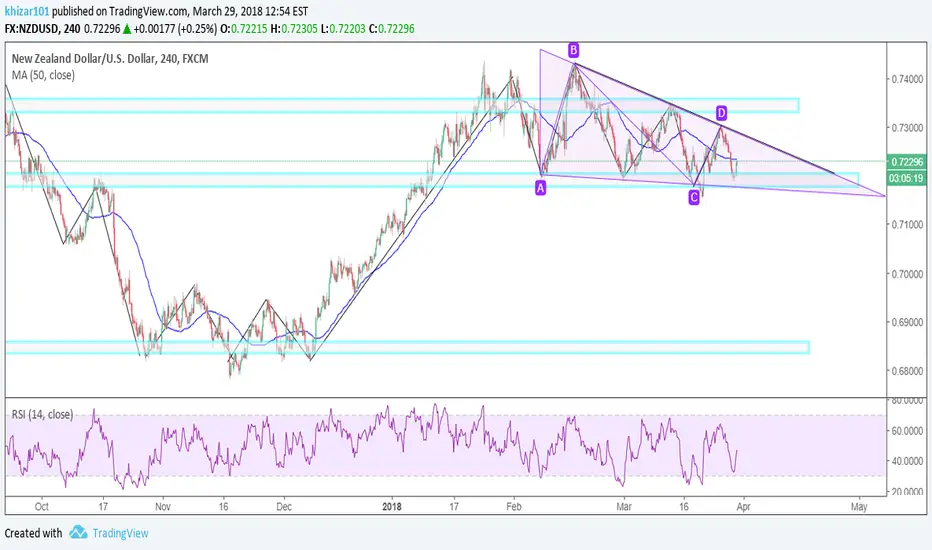This screenshot has width=932, height=550.
Task: Click the 0.71000 price axis label
Action: point(907,225)
